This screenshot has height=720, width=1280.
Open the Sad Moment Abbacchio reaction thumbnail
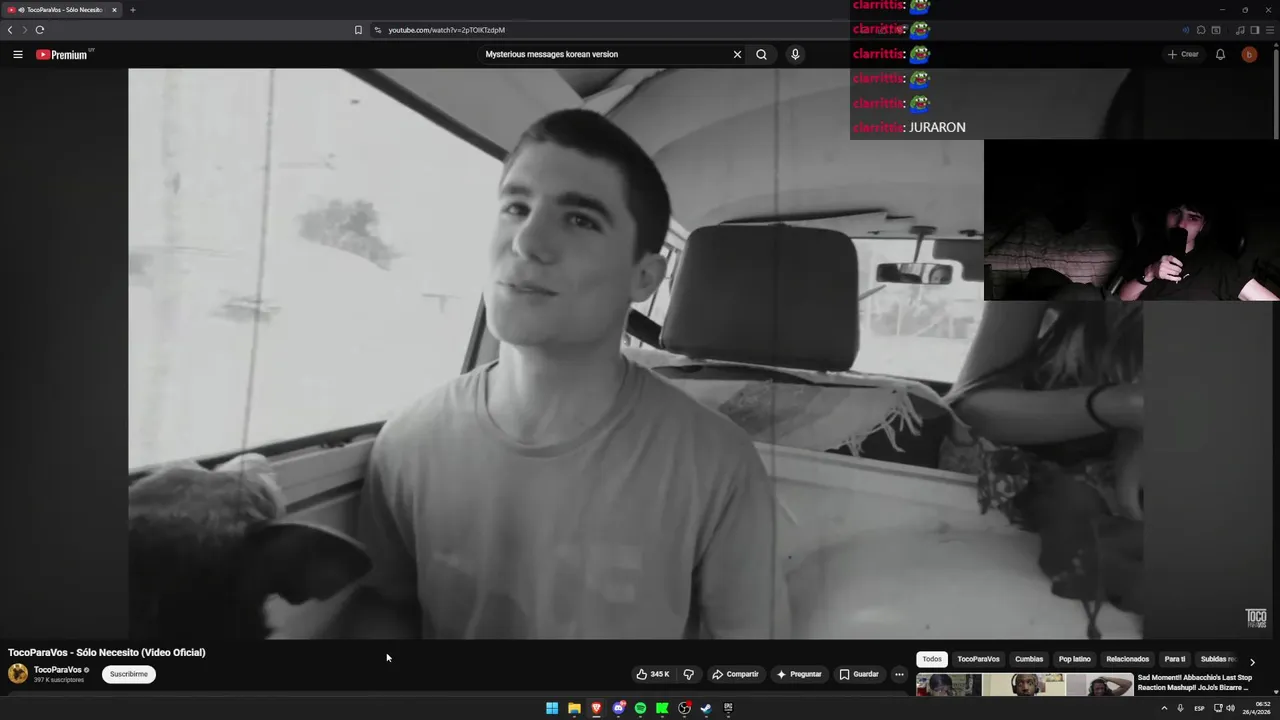[1025, 685]
